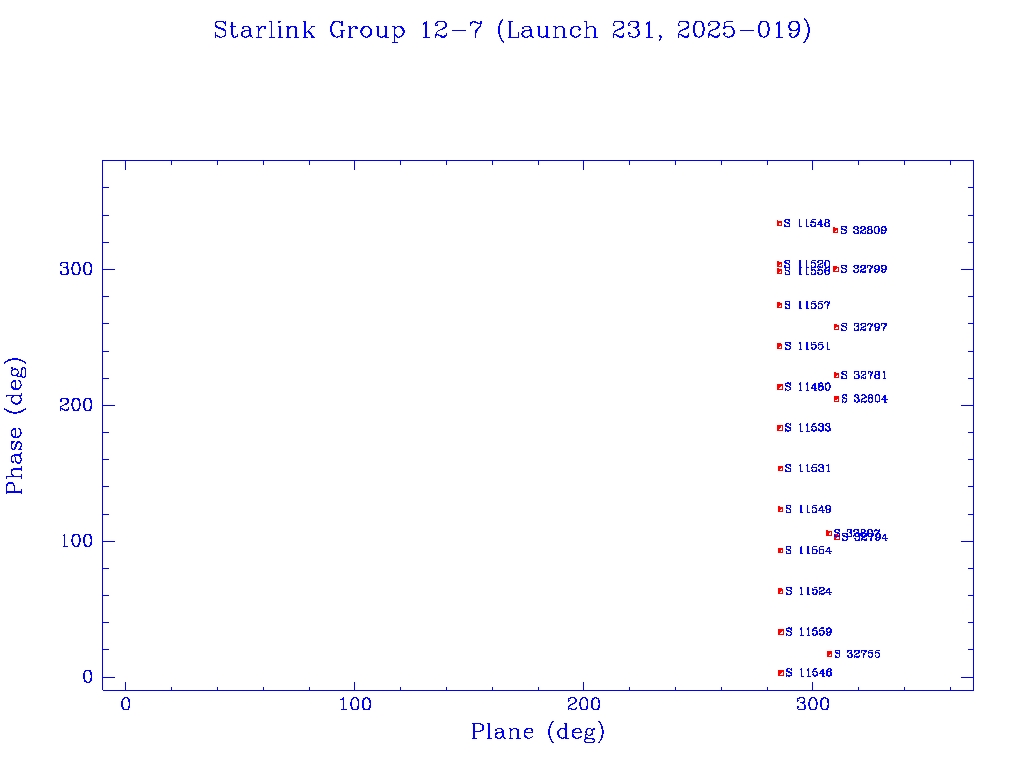
Task: Click the 200 tick label on Phase axis
Action: pos(76,405)
